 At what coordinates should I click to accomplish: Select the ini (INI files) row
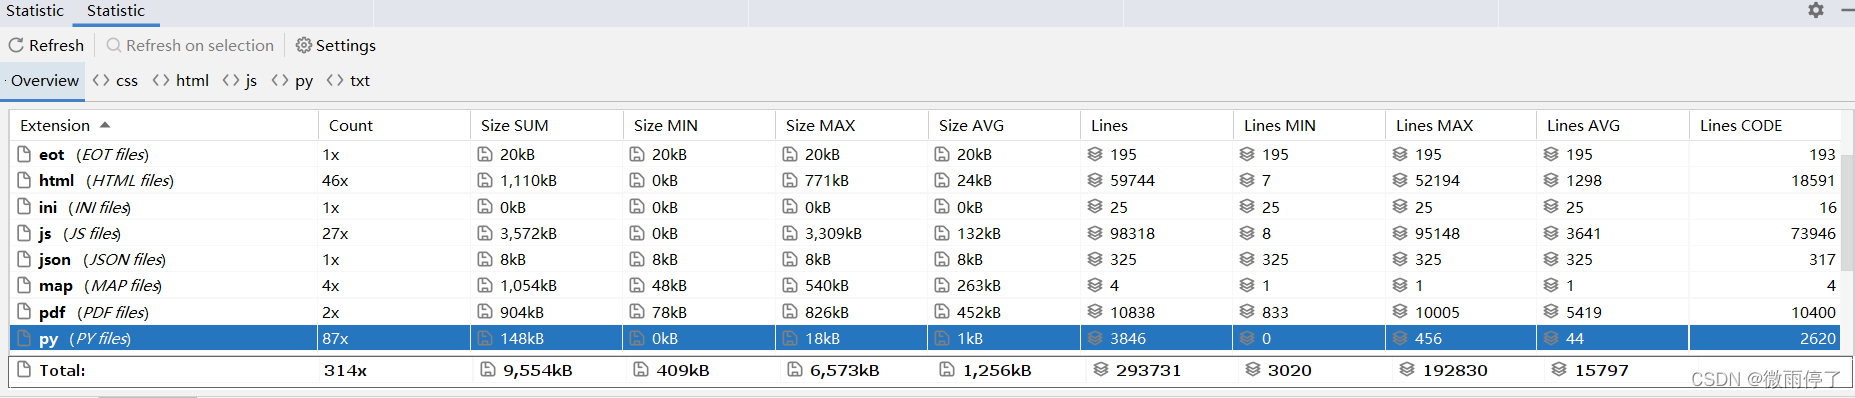click(x=925, y=207)
